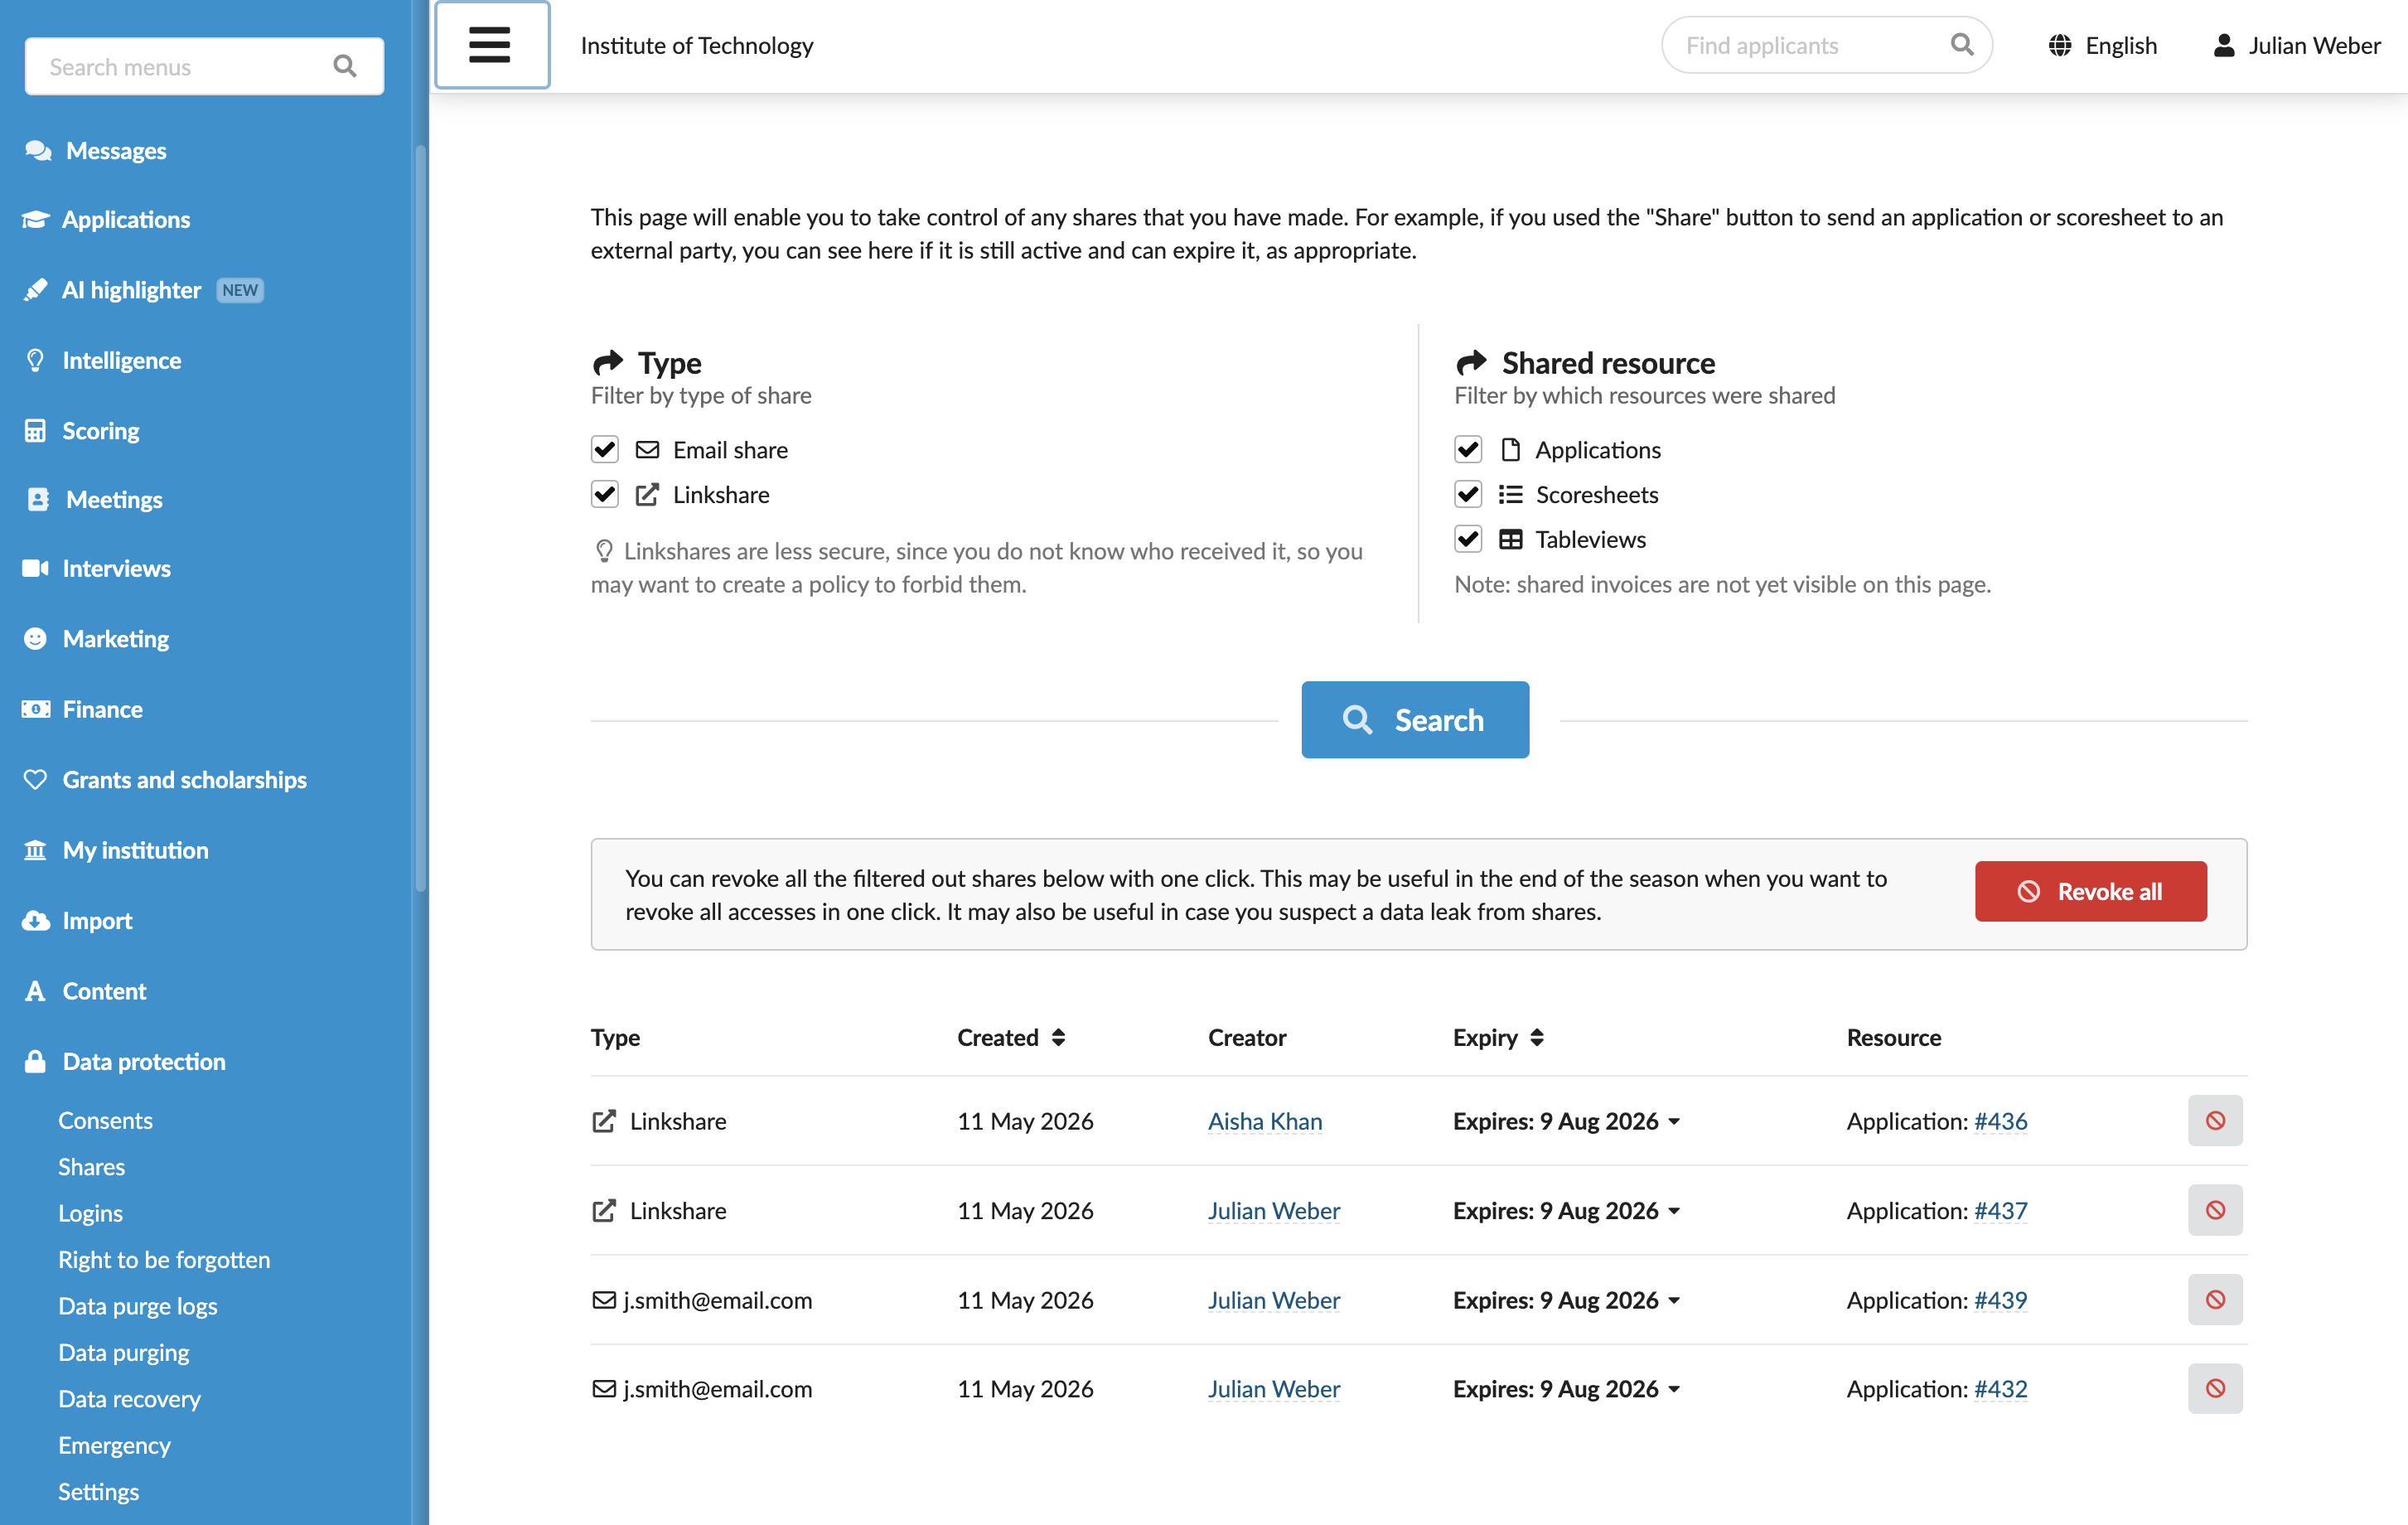Open application link #432
This screenshot has height=1525, width=2408.
click(2001, 1389)
